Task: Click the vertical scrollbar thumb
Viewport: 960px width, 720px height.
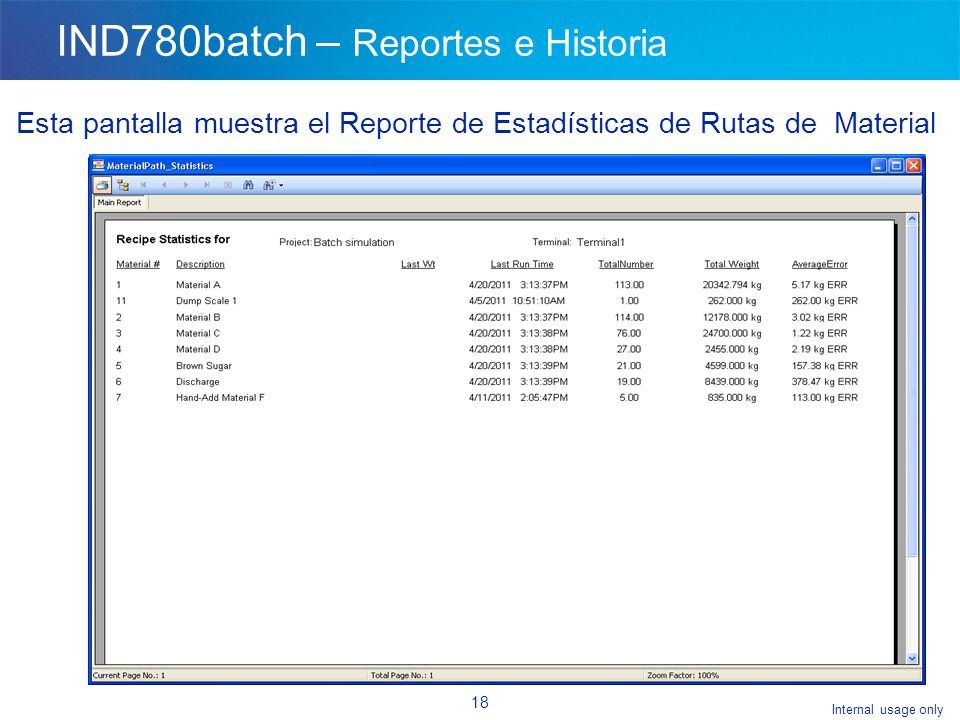Action: pyautogui.click(x=912, y=391)
